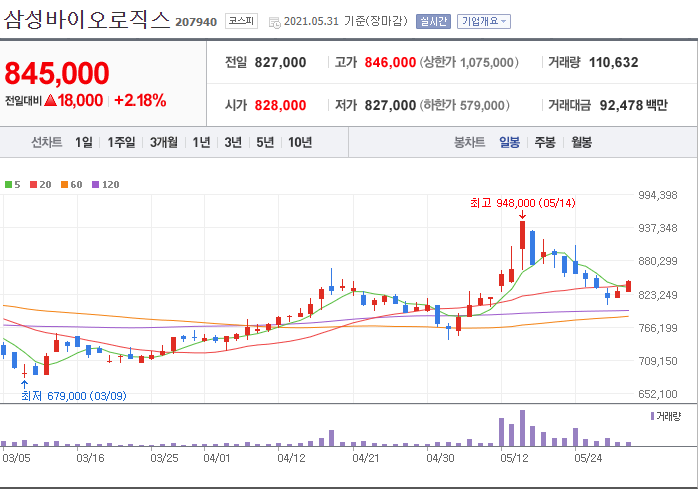The width and height of the screenshot is (698, 489).
Task: Click the 상한가 1,075,000 text
Action: pos(469,62)
